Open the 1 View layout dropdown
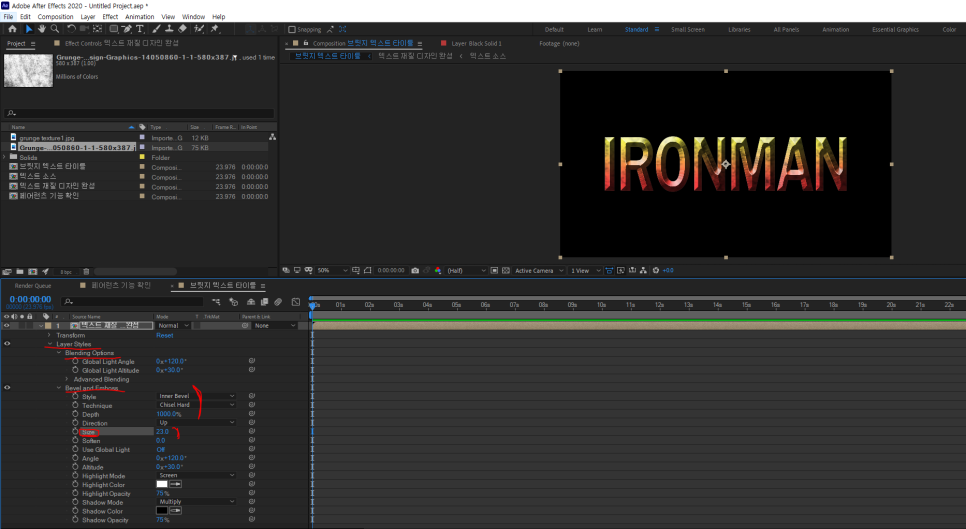966x529 pixels. point(585,270)
